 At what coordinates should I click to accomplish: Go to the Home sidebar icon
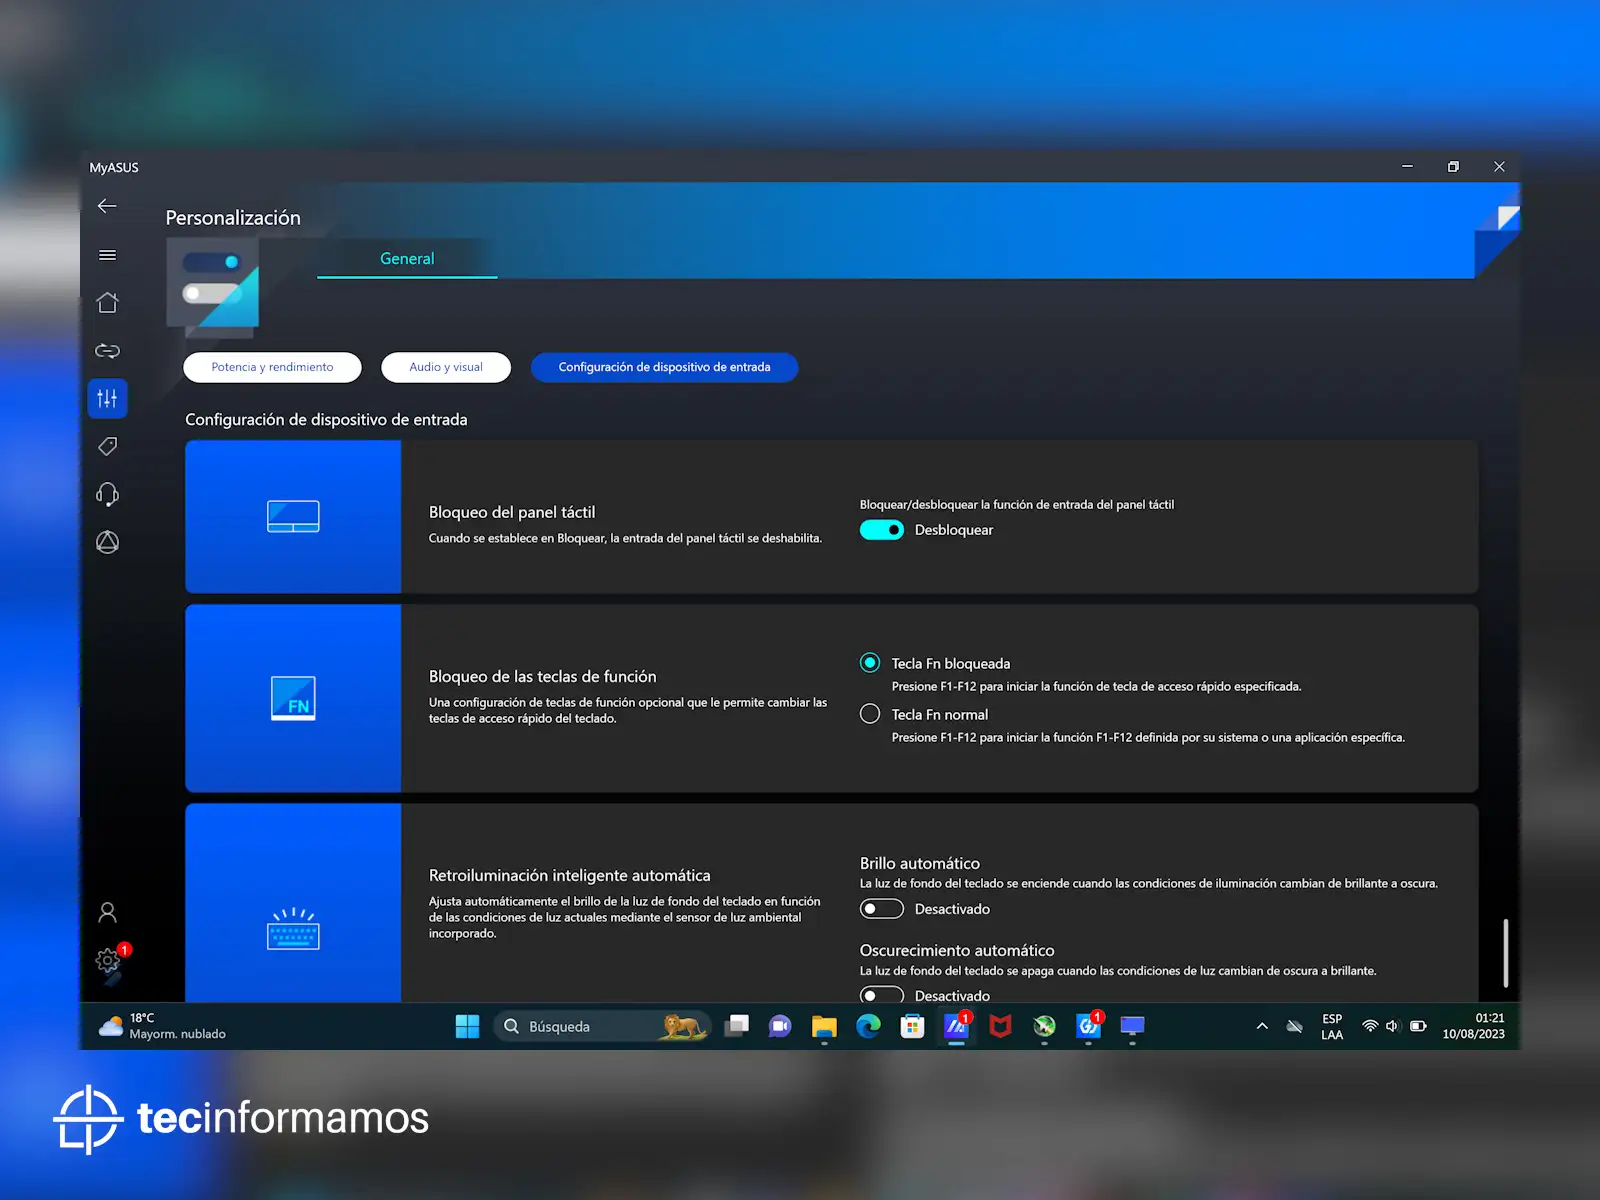pyautogui.click(x=107, y=303)
